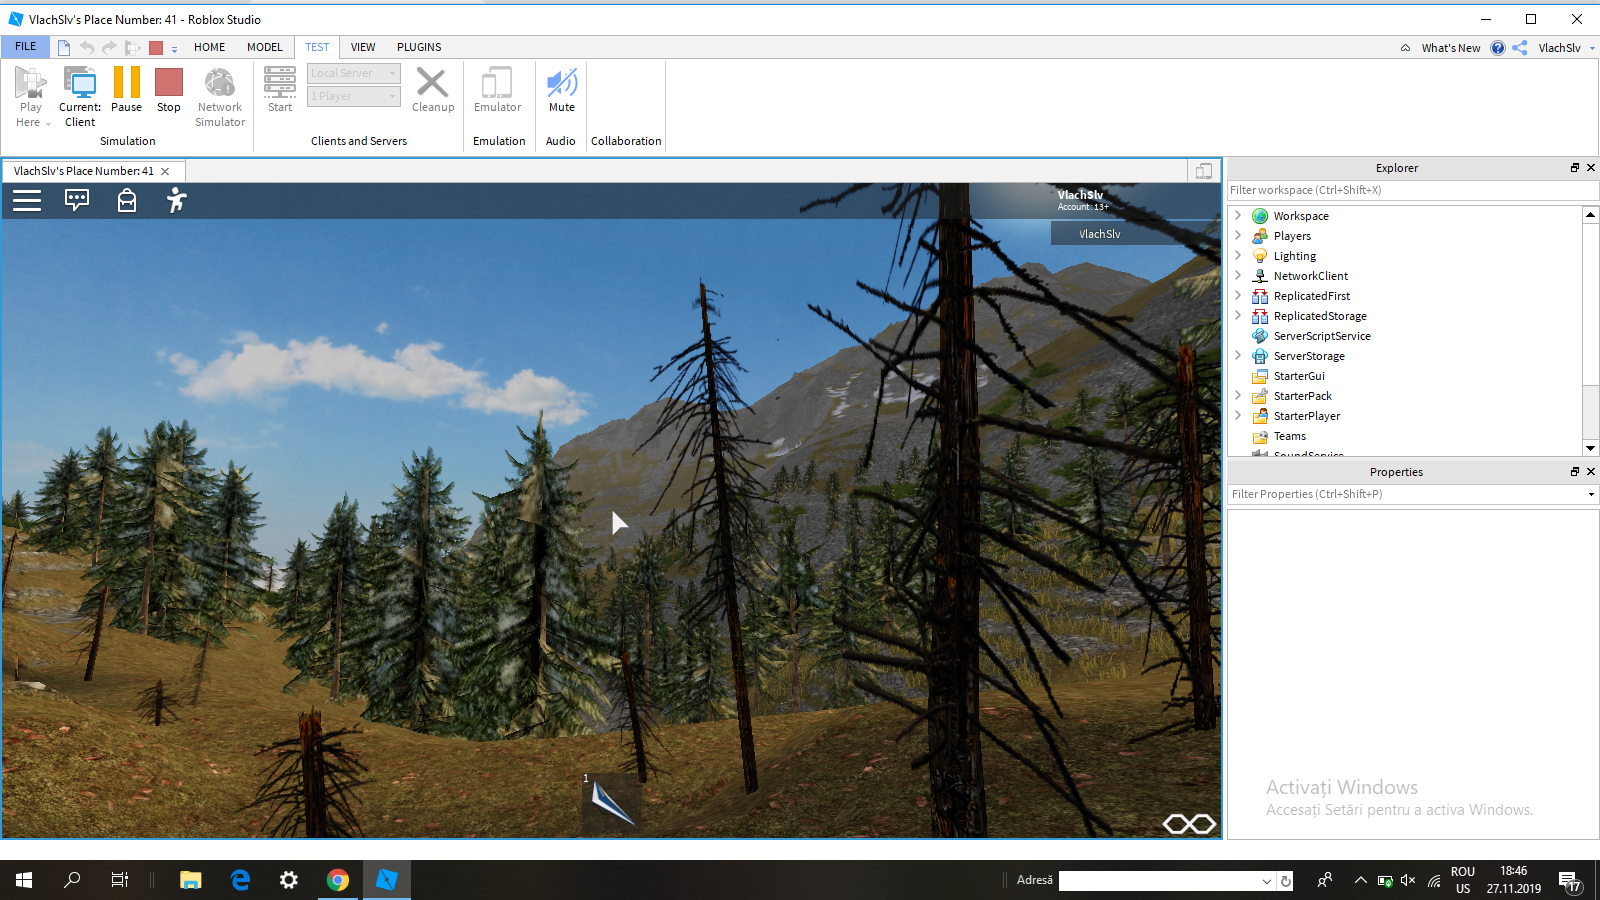Expand the Workspace node in Explorer
The height and width of the screenshot is (900, 1600).
click(1238, 215)
